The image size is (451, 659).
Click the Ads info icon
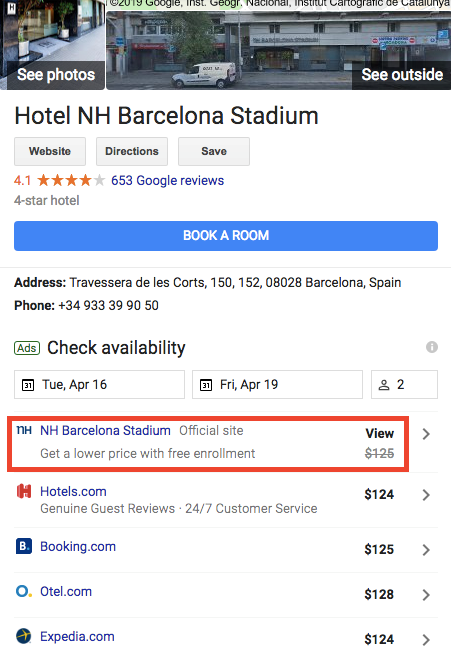[x=432, y=347]
